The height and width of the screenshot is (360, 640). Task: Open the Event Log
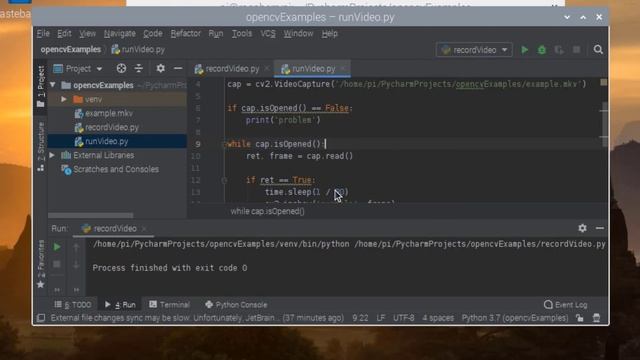(x=566, y=305)
